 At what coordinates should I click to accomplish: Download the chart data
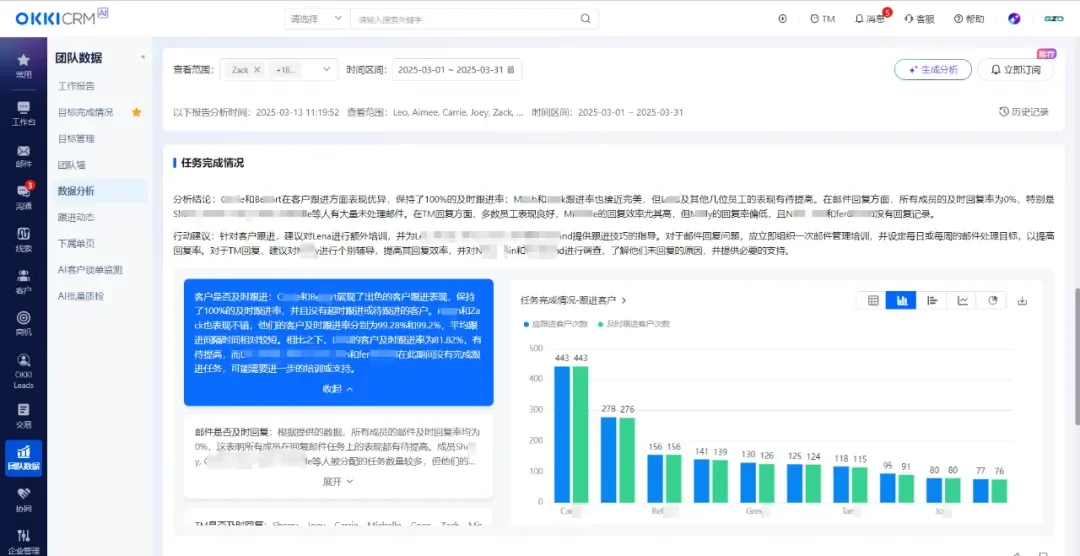[x=1022, y=300]
